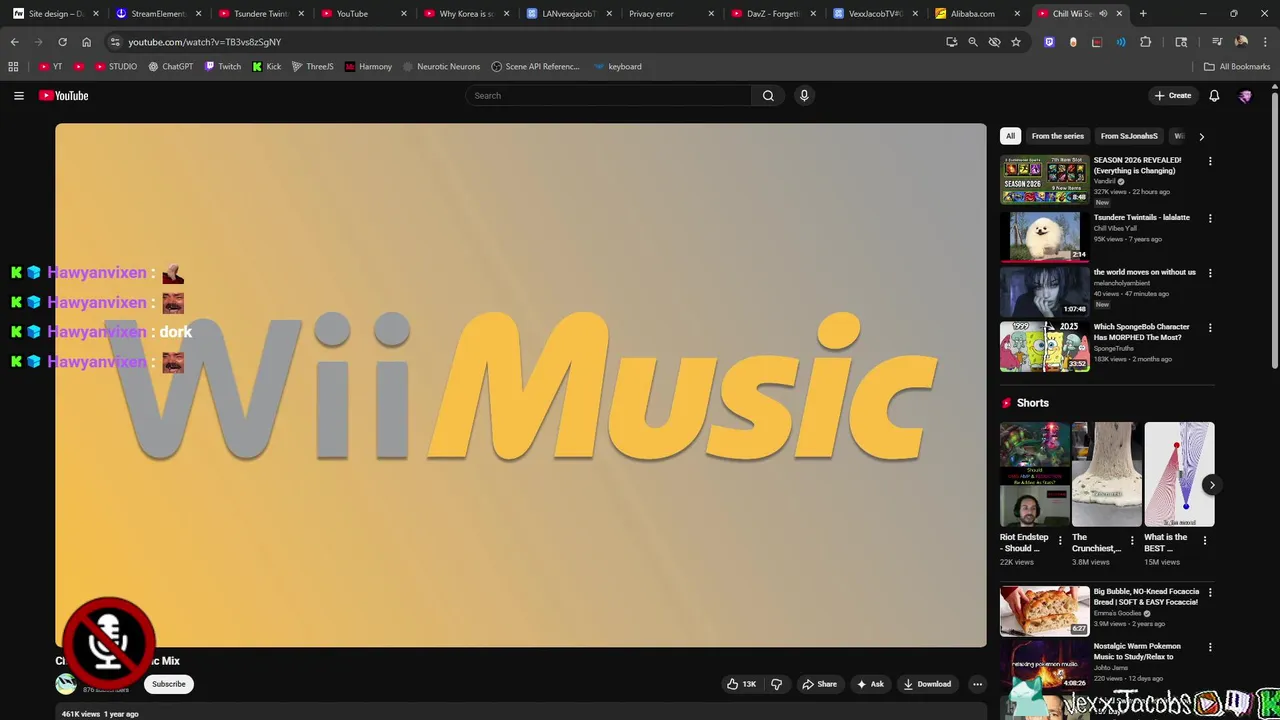Open options for The Crunchiest short
Image resolution: width=1280 pixels, height=720 pixels.
pos(1132,541)
